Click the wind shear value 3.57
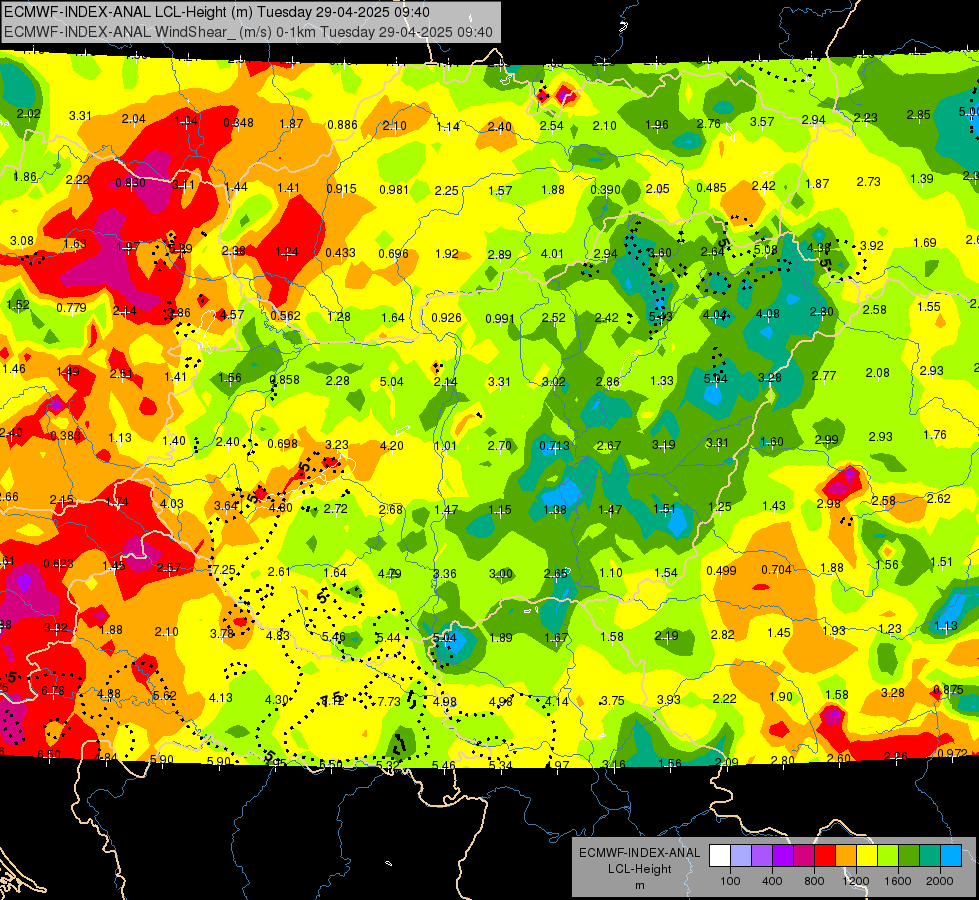The width and height of the screenshot is (979, 900). (762, 121)
